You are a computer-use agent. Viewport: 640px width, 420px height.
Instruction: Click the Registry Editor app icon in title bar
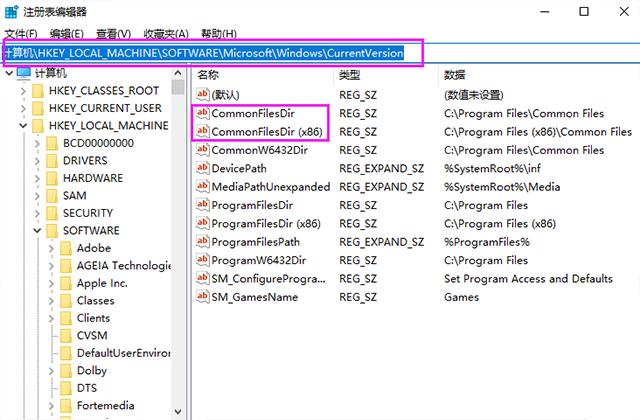13,11
